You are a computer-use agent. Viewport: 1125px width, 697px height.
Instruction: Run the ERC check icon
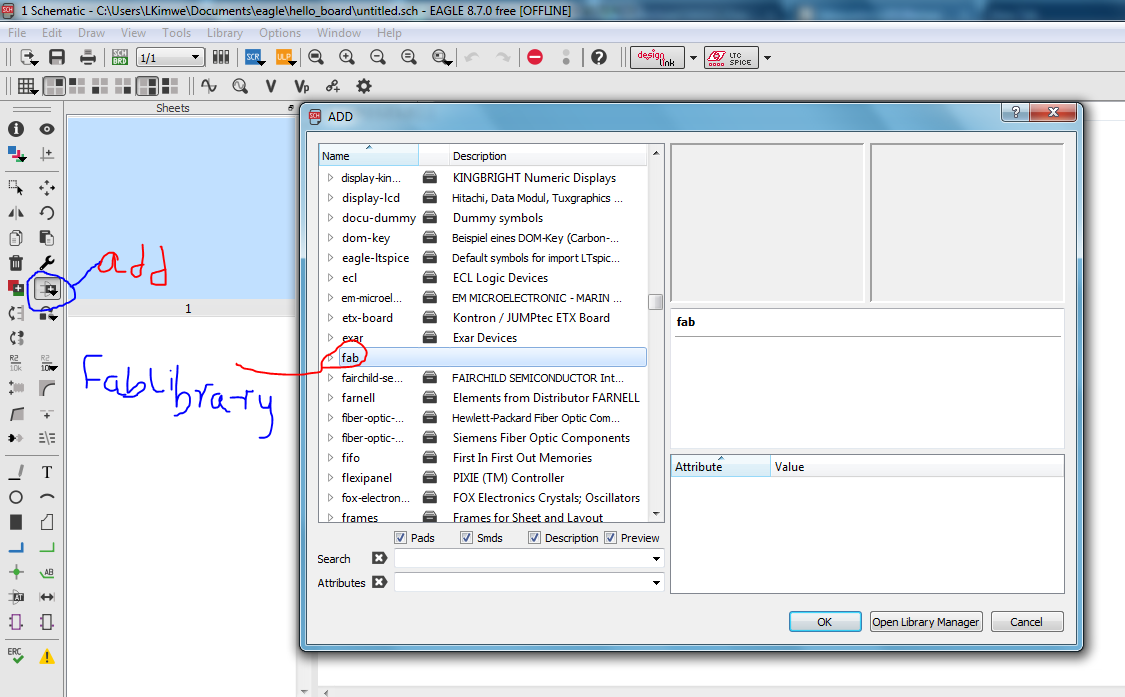[16, 655]
